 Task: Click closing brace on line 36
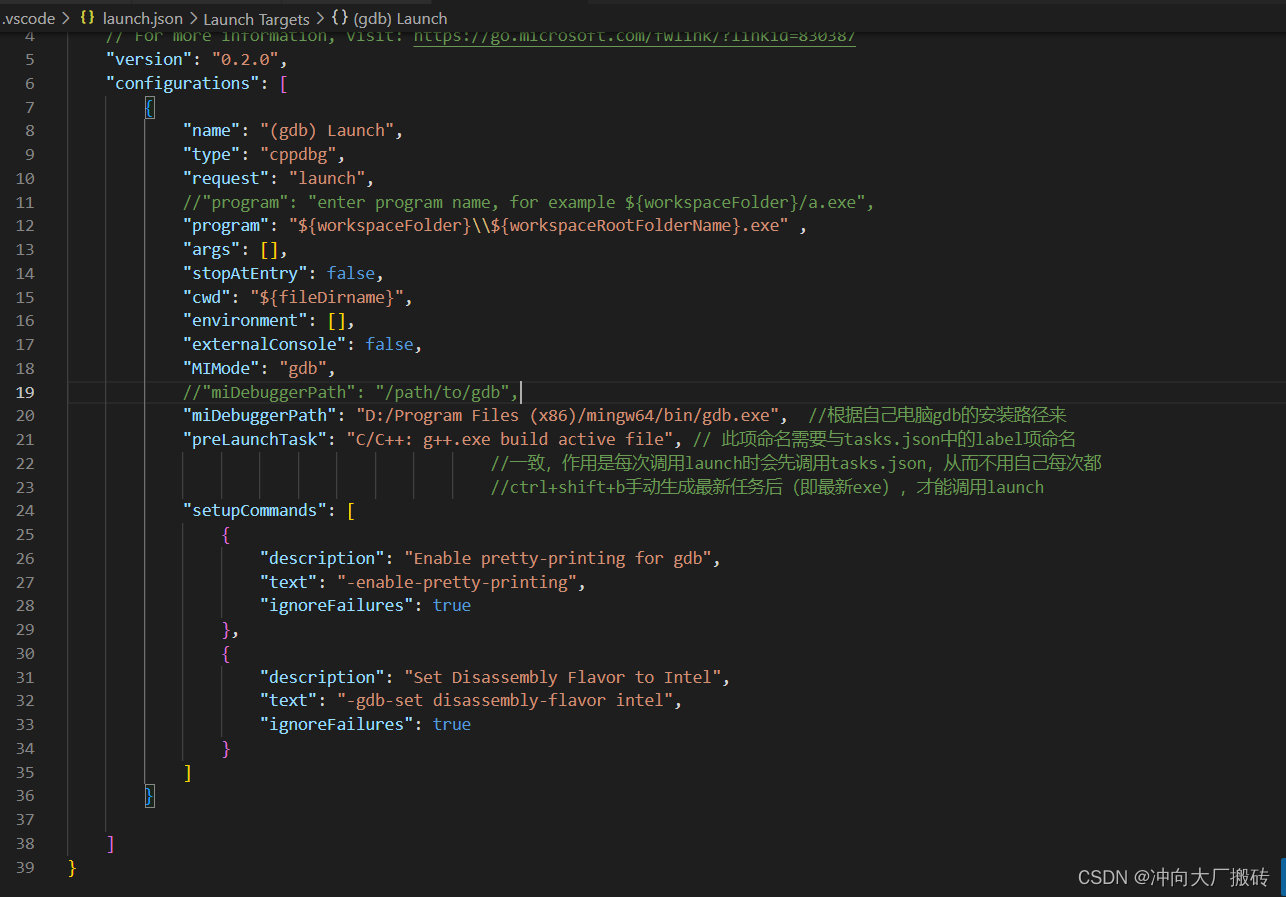pyautogui.click(x=149, y=796)
